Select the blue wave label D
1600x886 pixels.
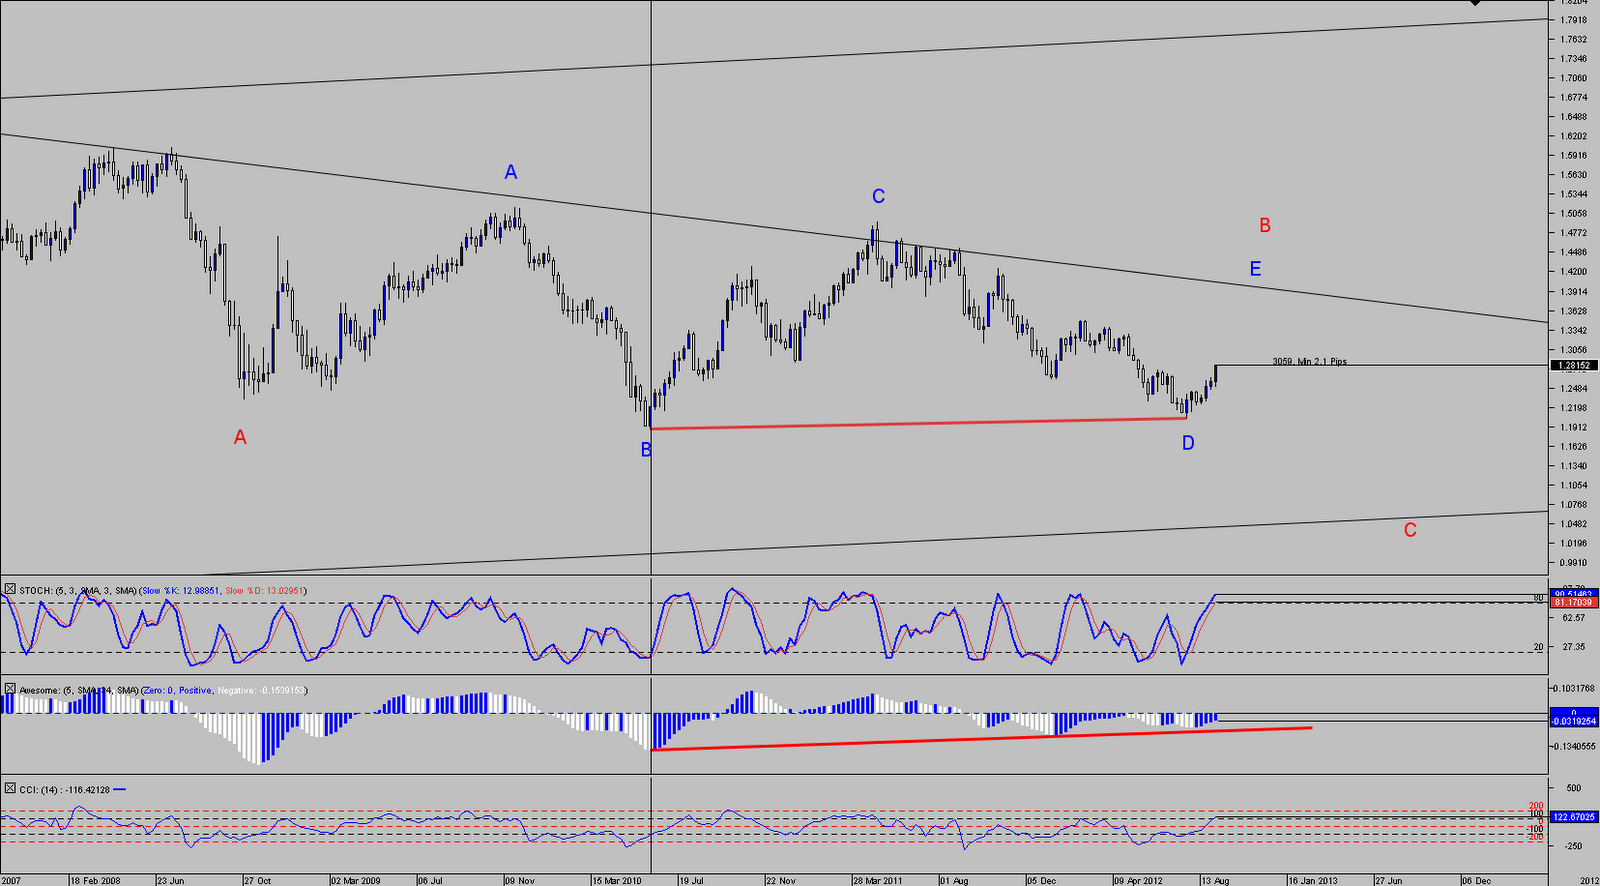click(1188, 443)
